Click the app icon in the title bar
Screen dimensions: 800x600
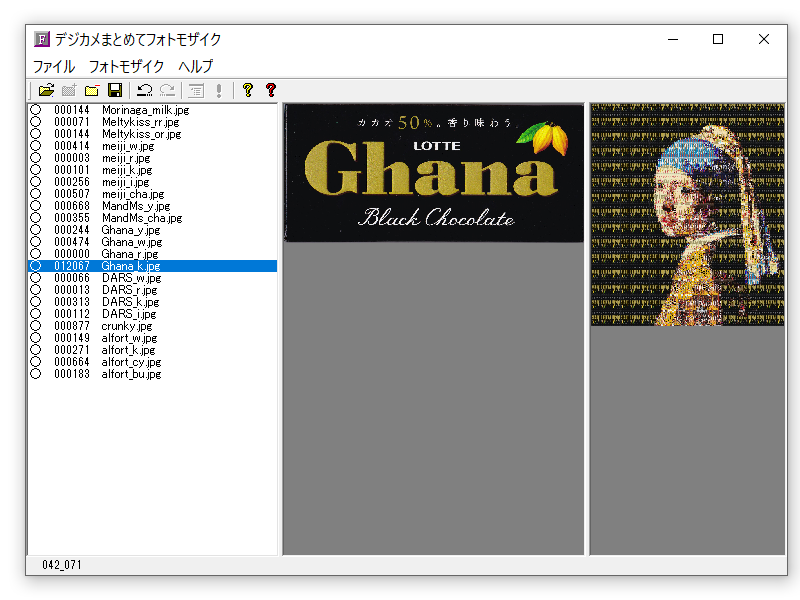point(42,39)
